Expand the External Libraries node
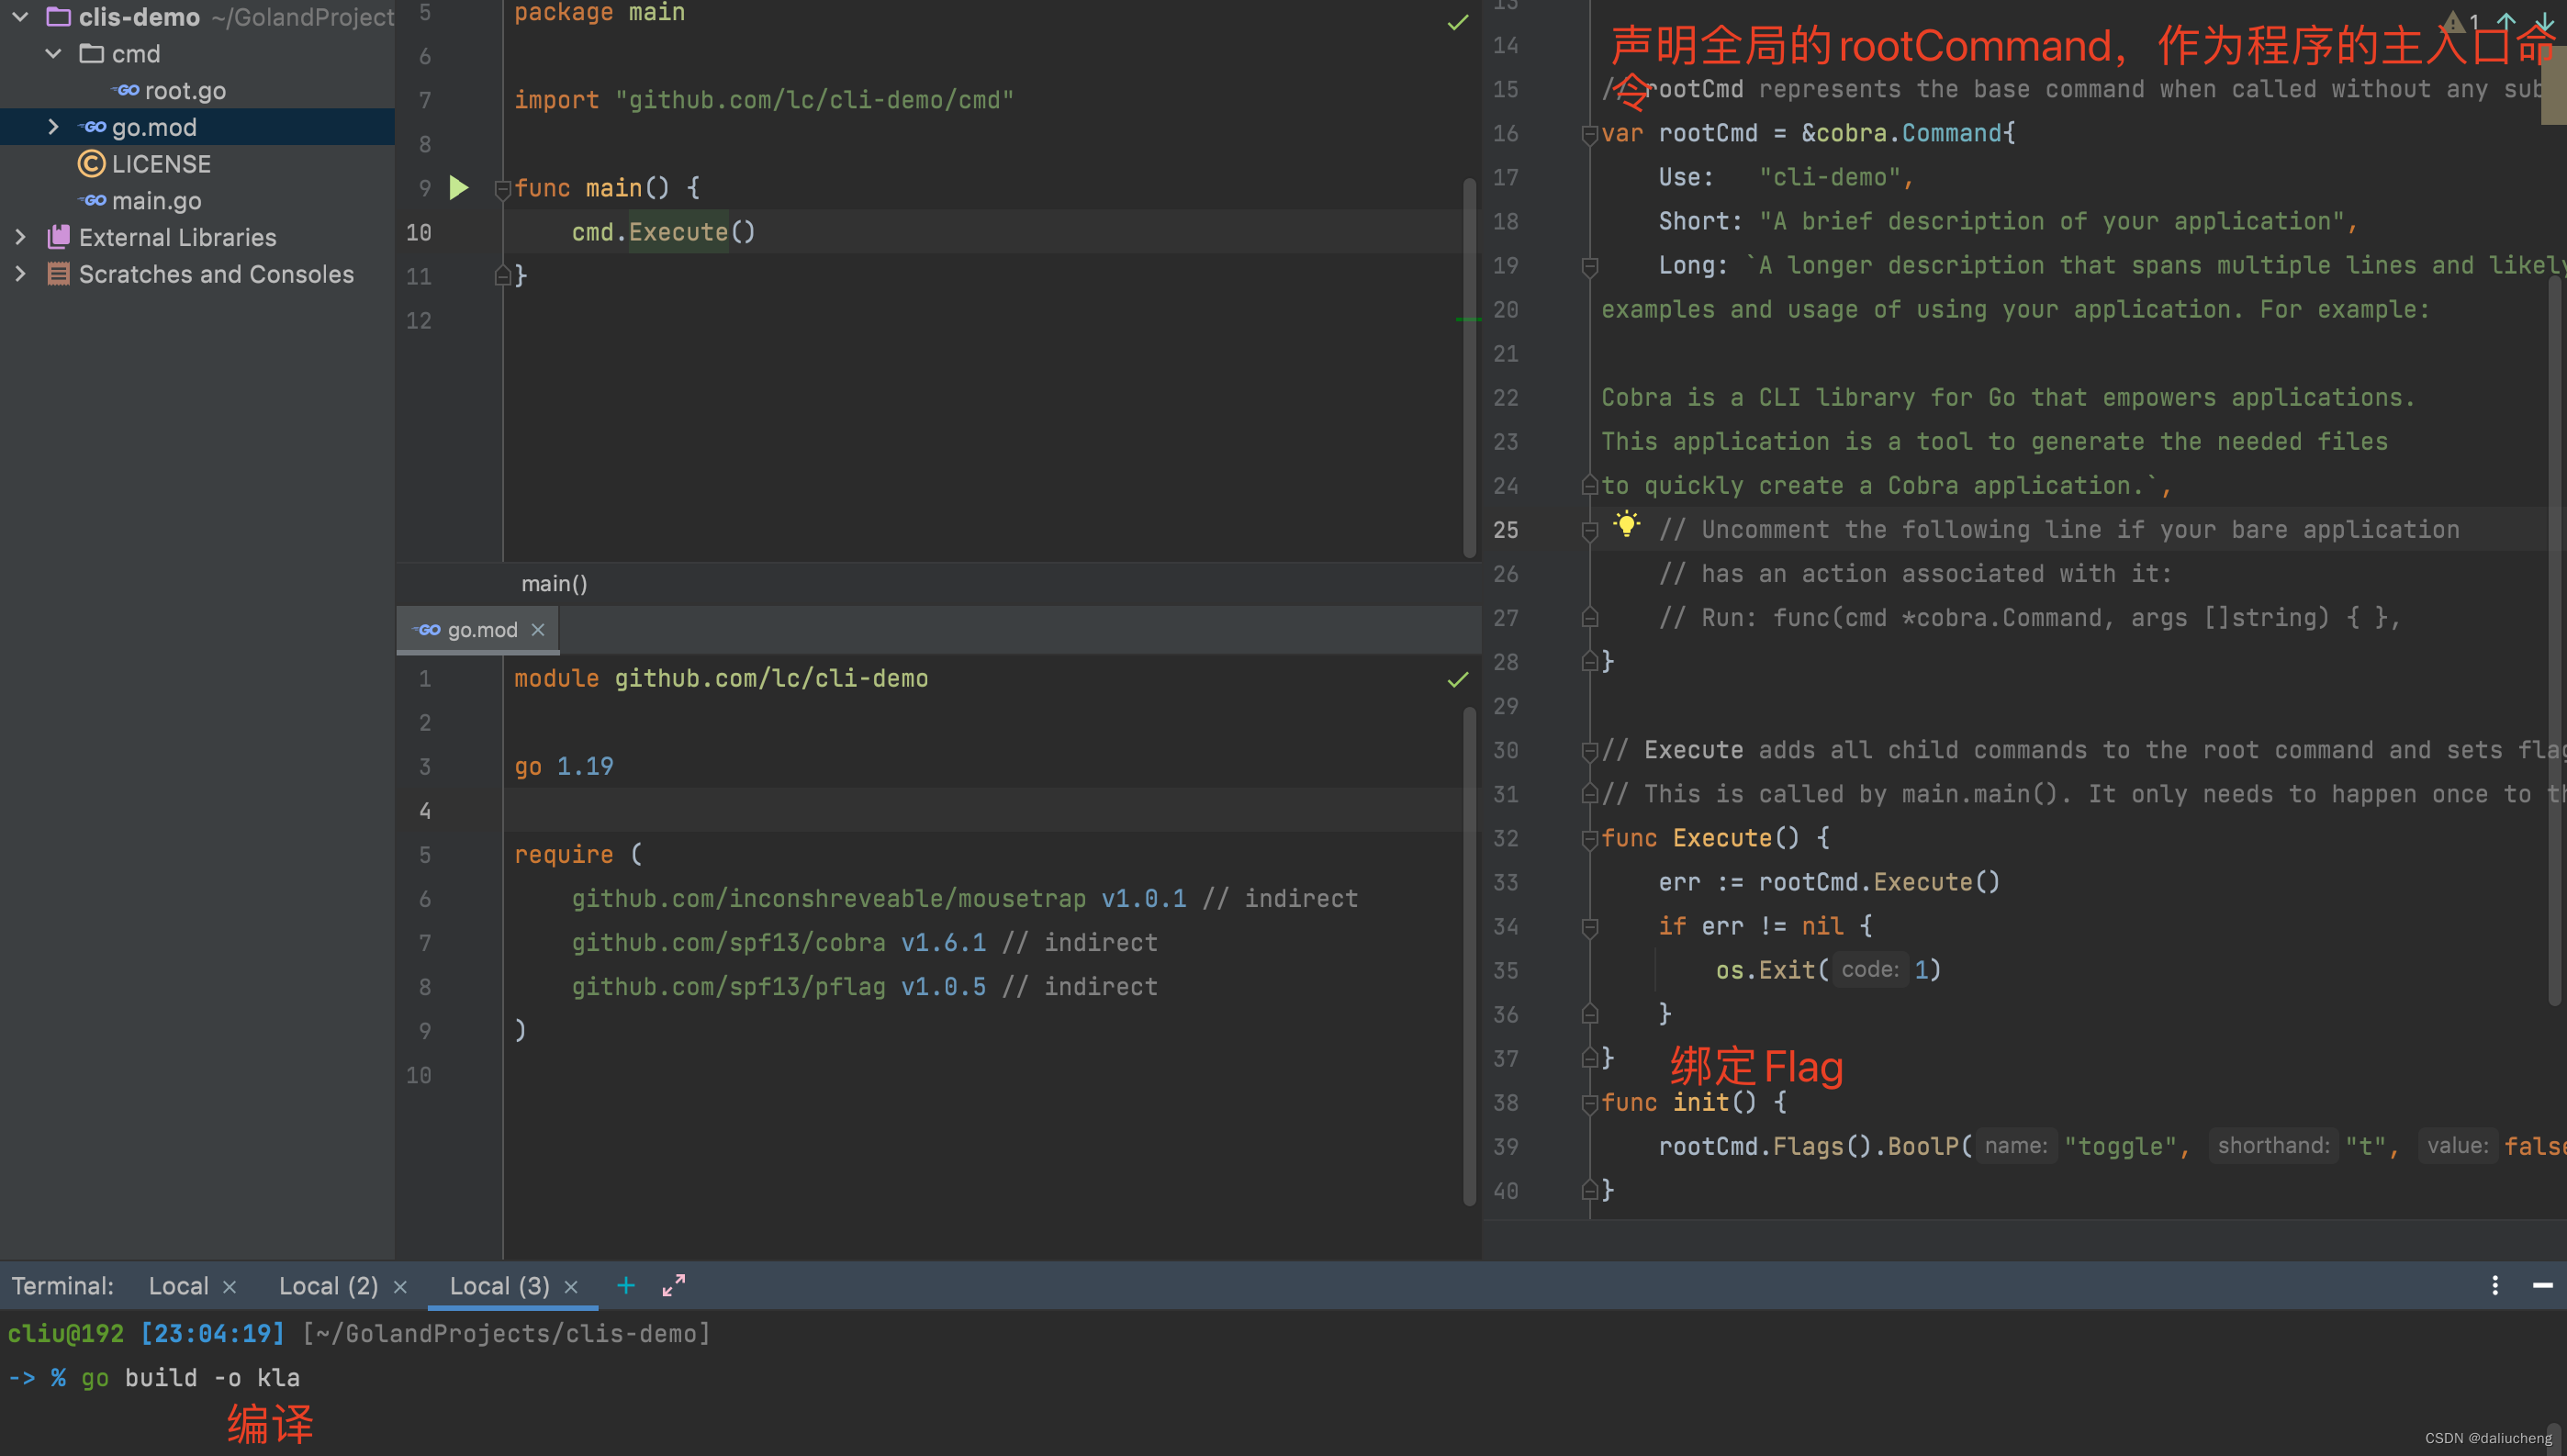The image size is (2567, 1456). [x=20, y=237]
